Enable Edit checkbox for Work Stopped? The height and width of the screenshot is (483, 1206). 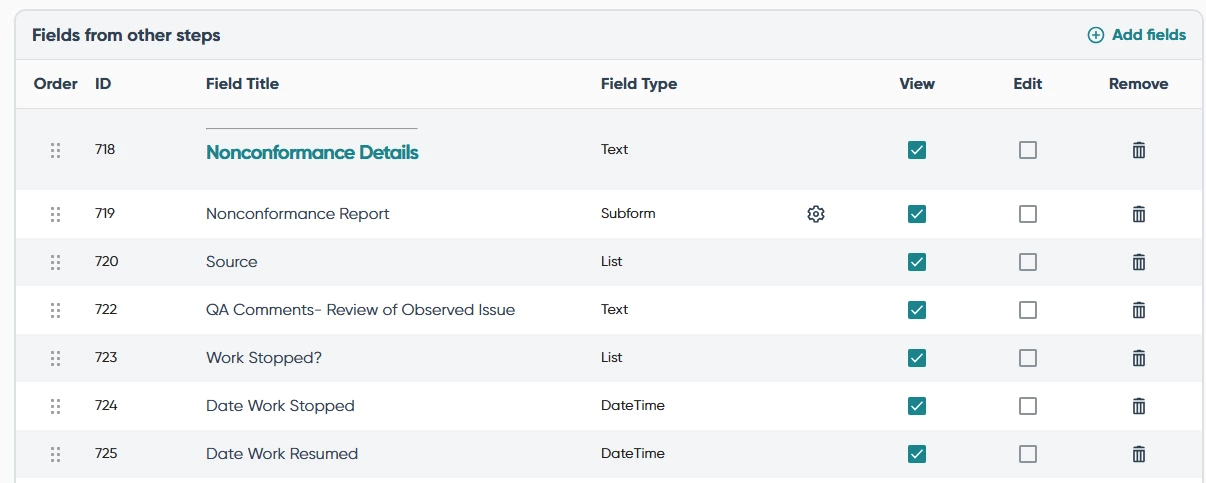[1028, 358]
